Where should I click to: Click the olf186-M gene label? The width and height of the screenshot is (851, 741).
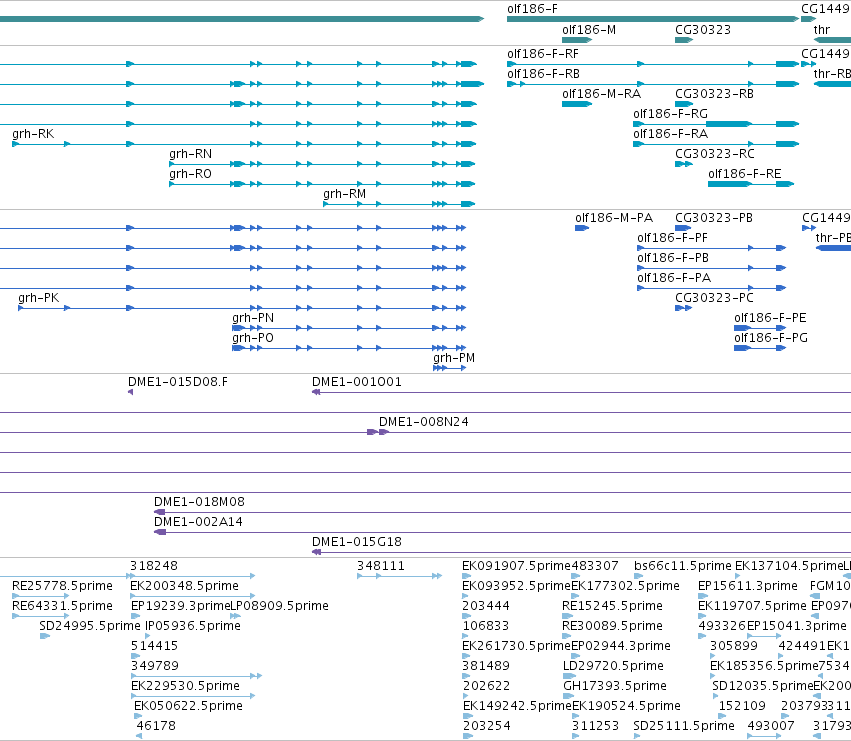coord(589,30)
